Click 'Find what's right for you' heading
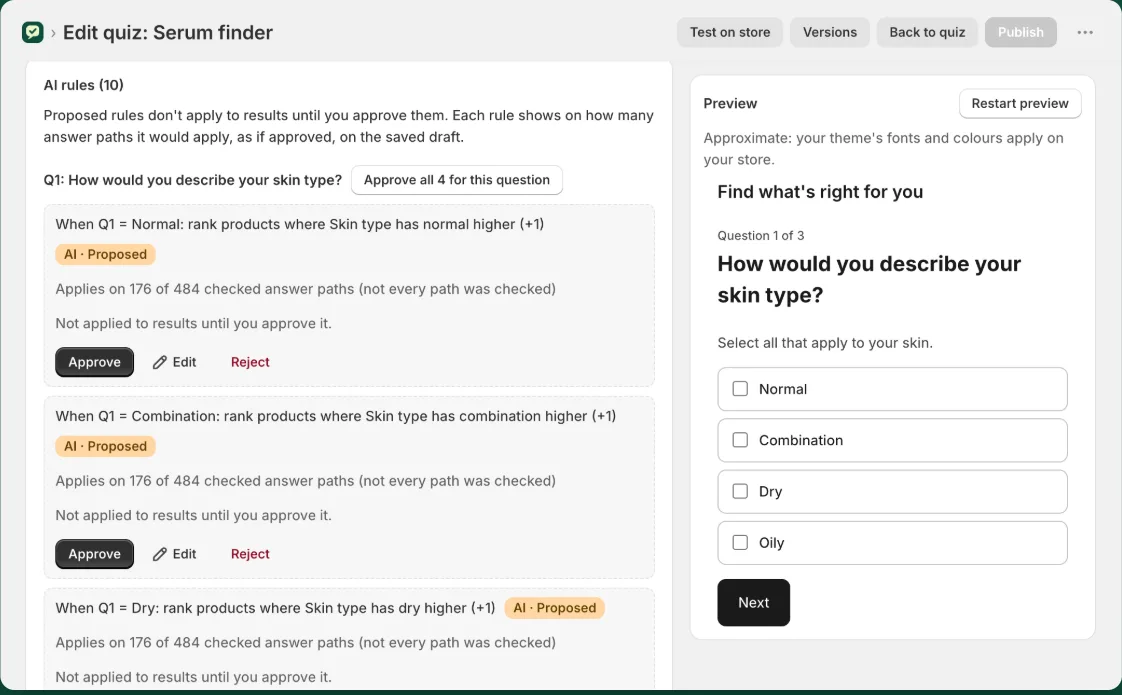The image size is (1122, 695). pos(820,192)
